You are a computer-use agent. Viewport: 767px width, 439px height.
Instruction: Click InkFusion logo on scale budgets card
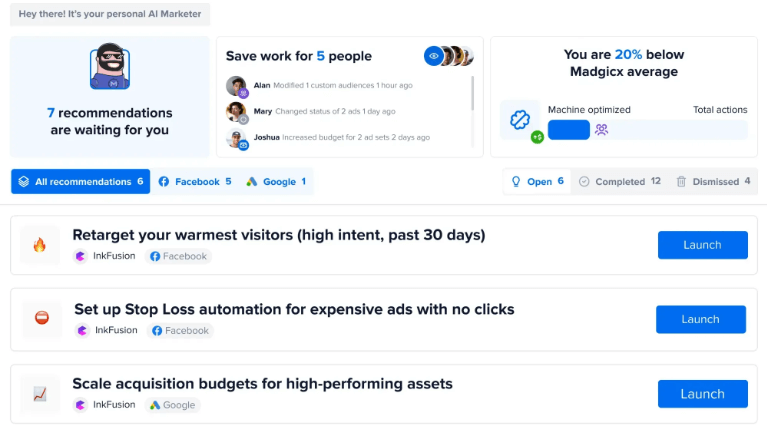80,405
